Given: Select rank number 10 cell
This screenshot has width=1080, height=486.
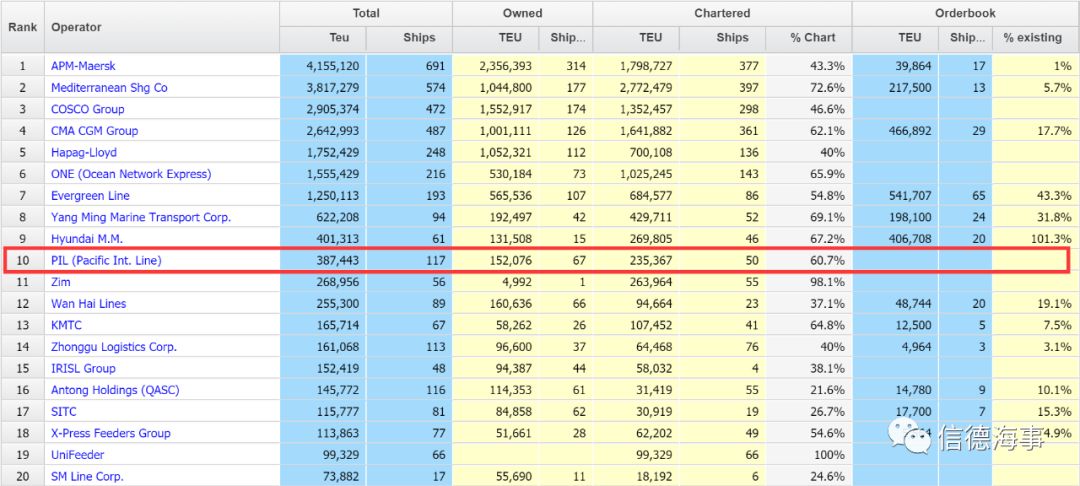Looking at the screenshot, I should (22, 260).
